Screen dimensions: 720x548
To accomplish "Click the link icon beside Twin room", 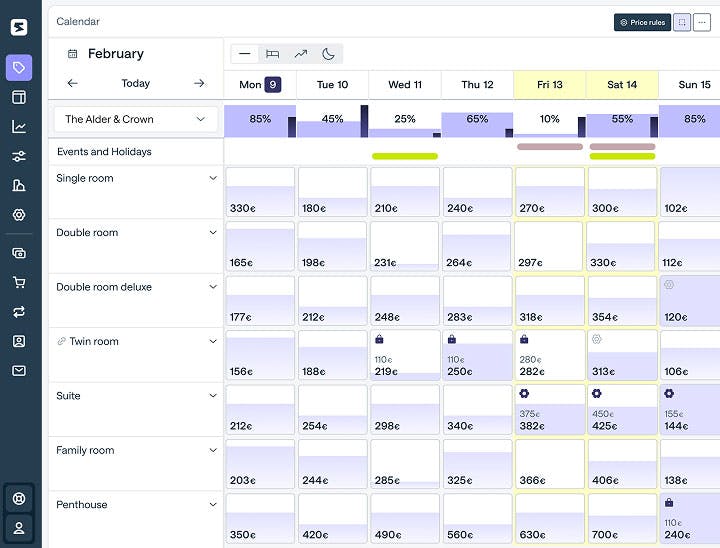I will 61,341.
